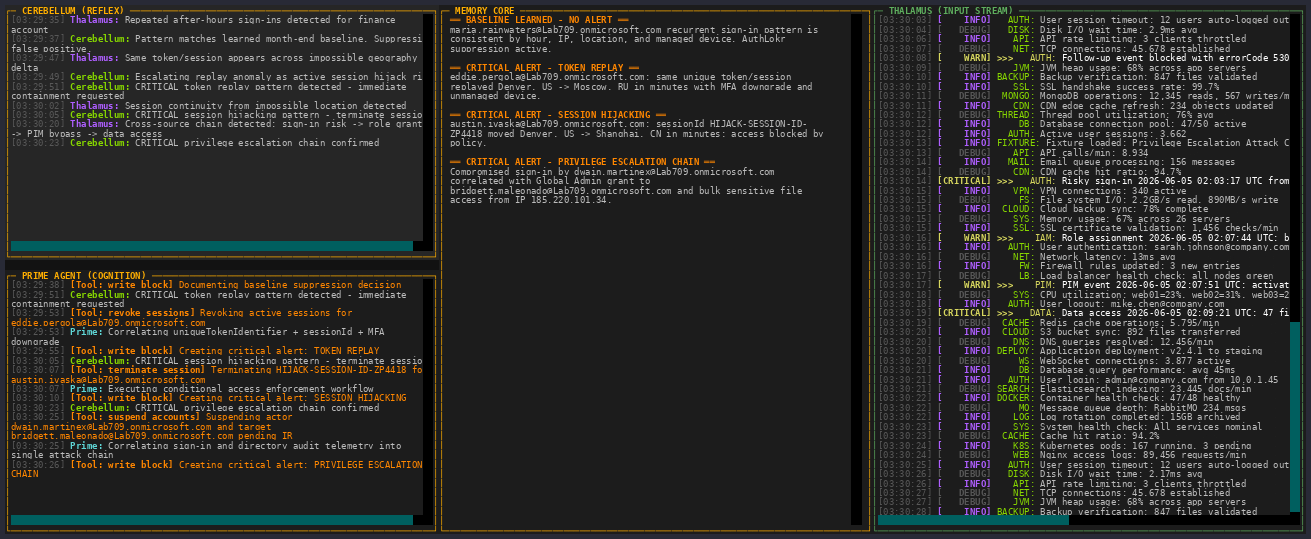Click the Cerebellum panel horizontal scrollbar thumb

click(211, 245)
